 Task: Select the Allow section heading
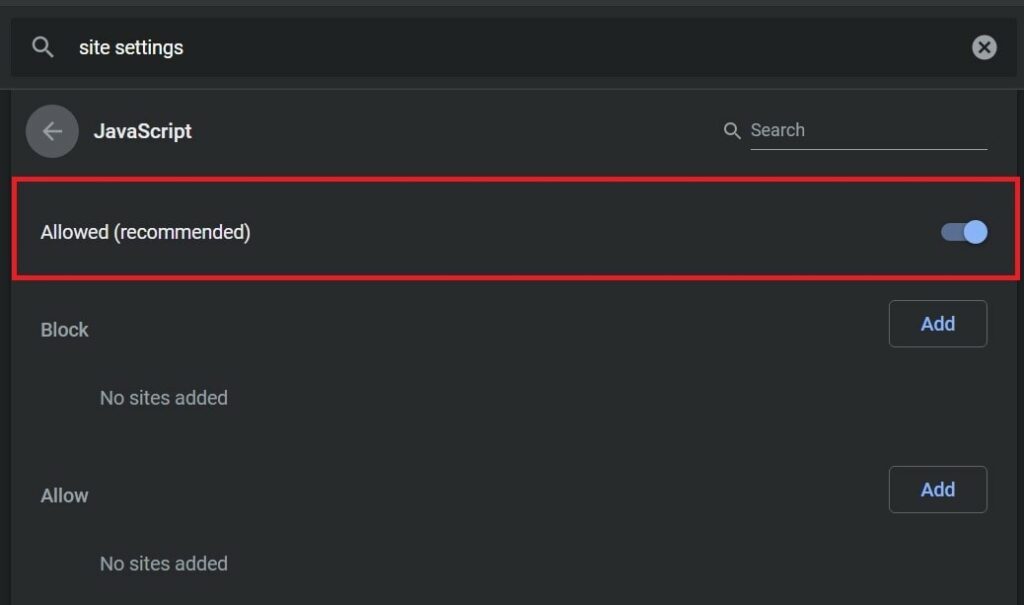(x=65, y=496)
